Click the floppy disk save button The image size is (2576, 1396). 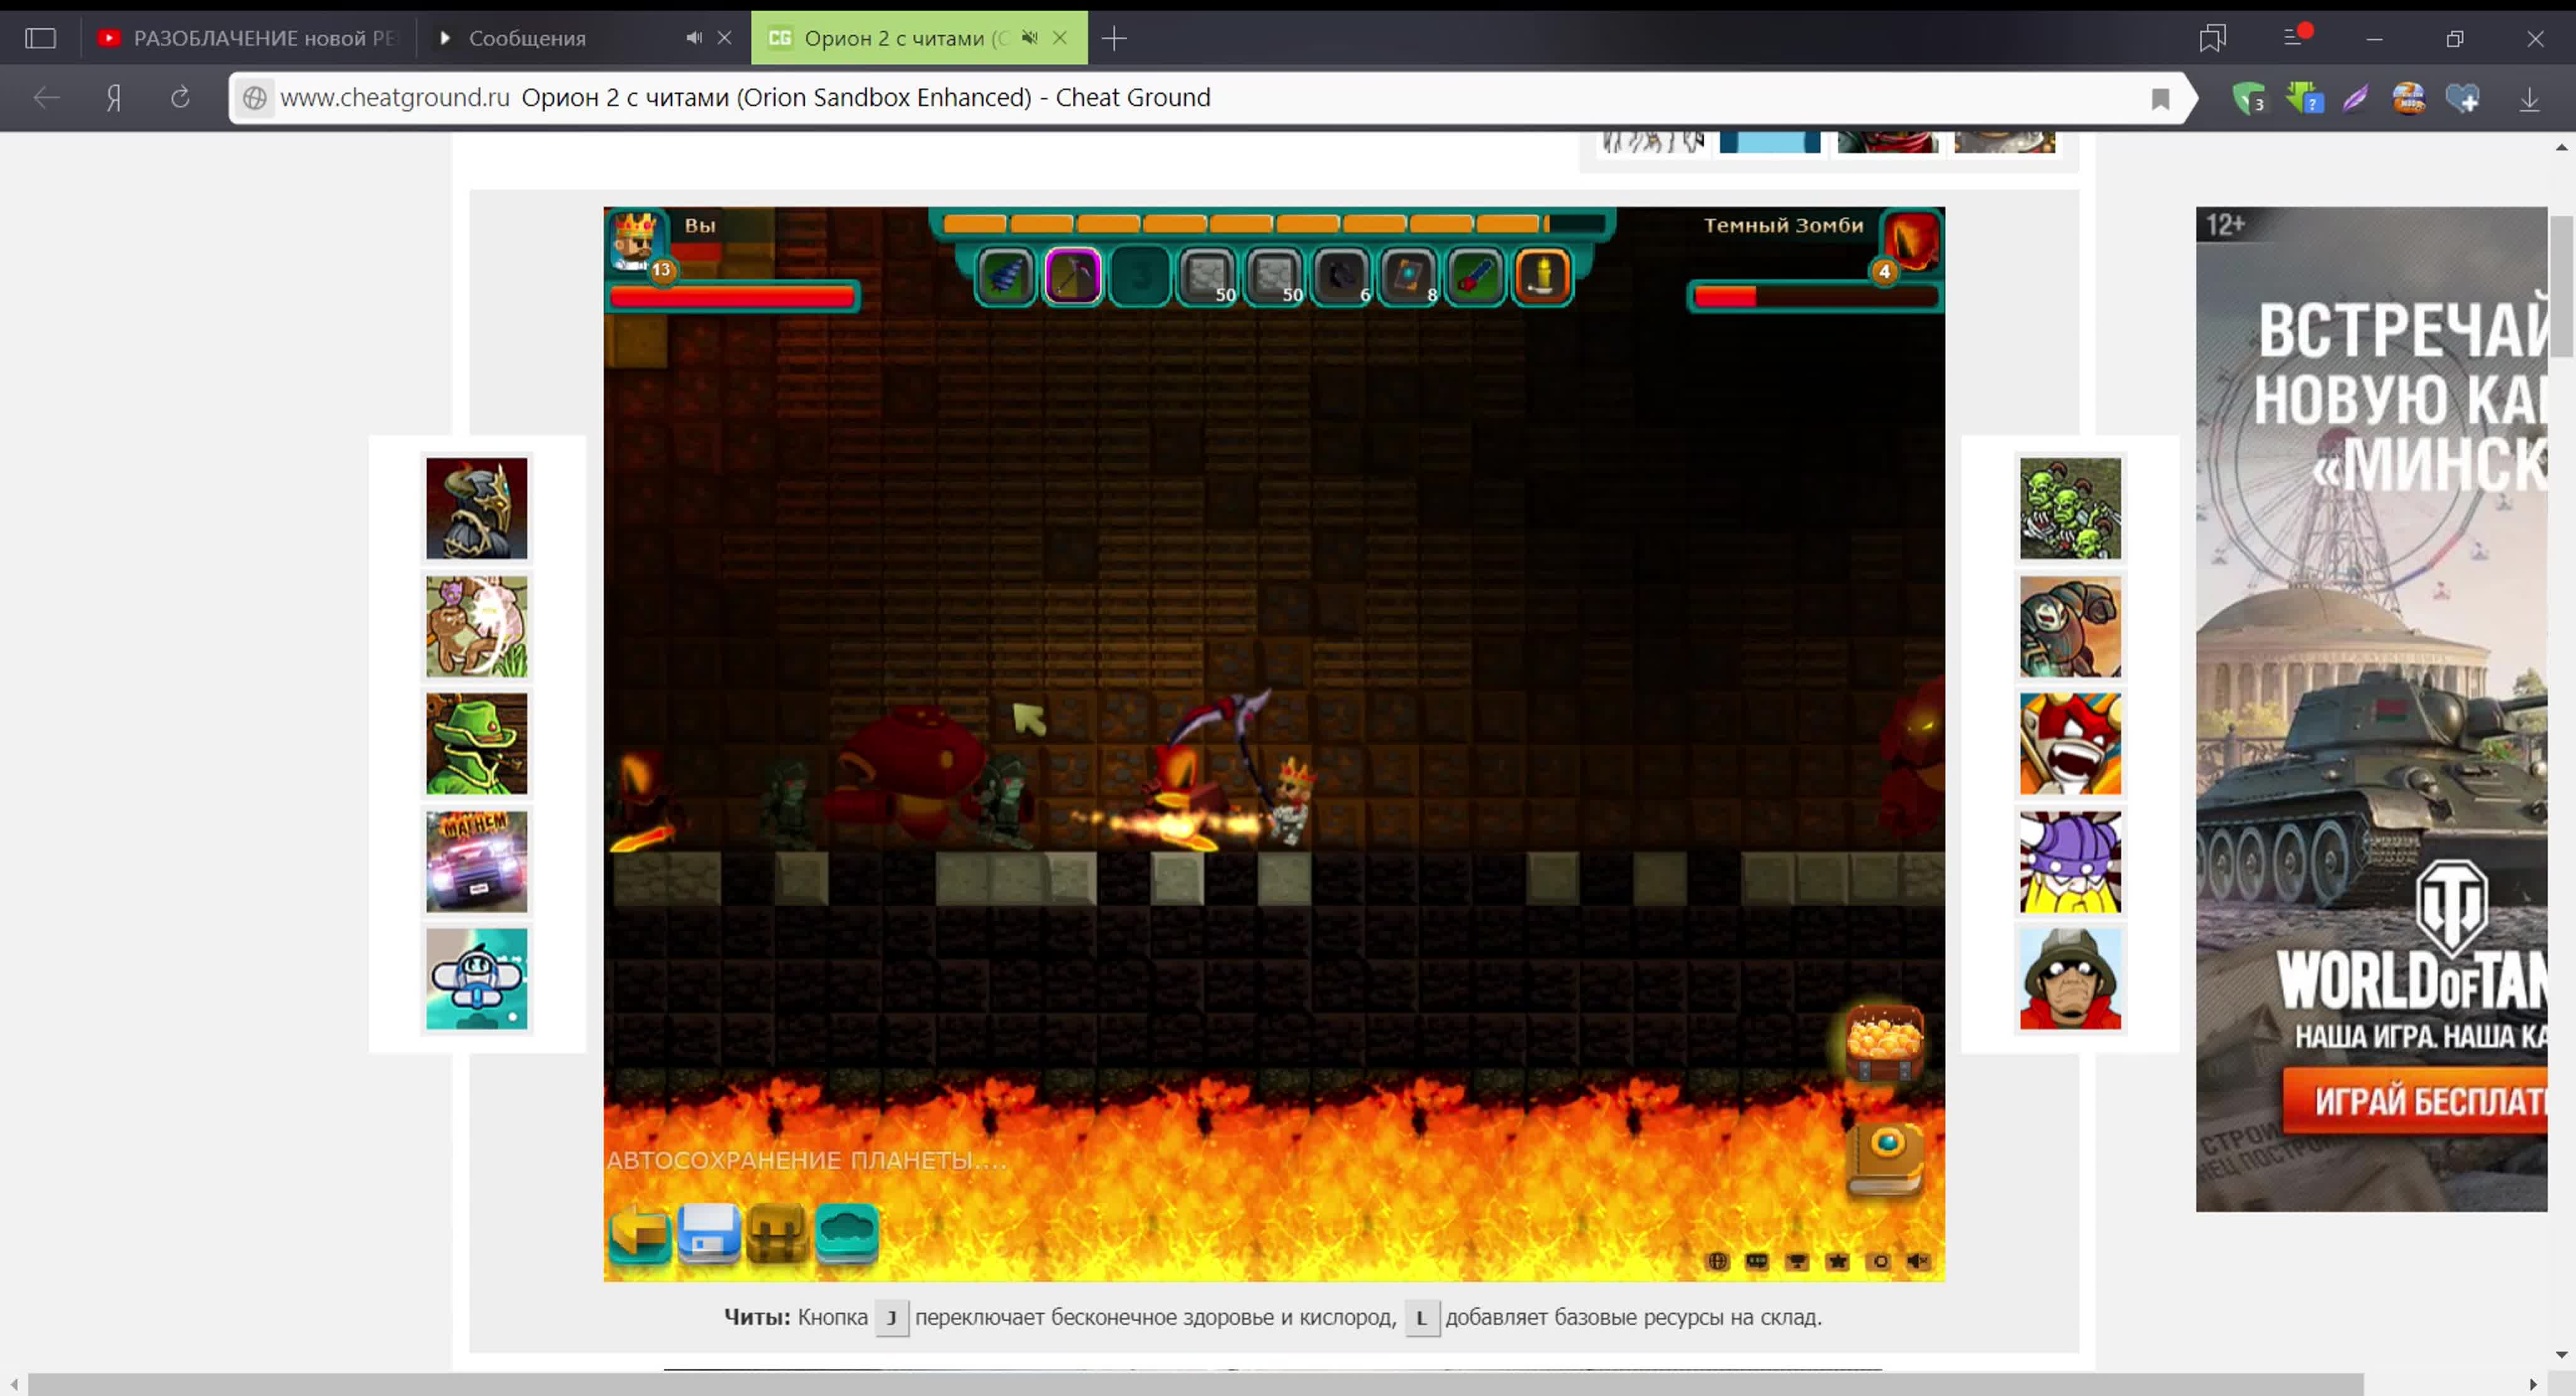pos(709,1233)
